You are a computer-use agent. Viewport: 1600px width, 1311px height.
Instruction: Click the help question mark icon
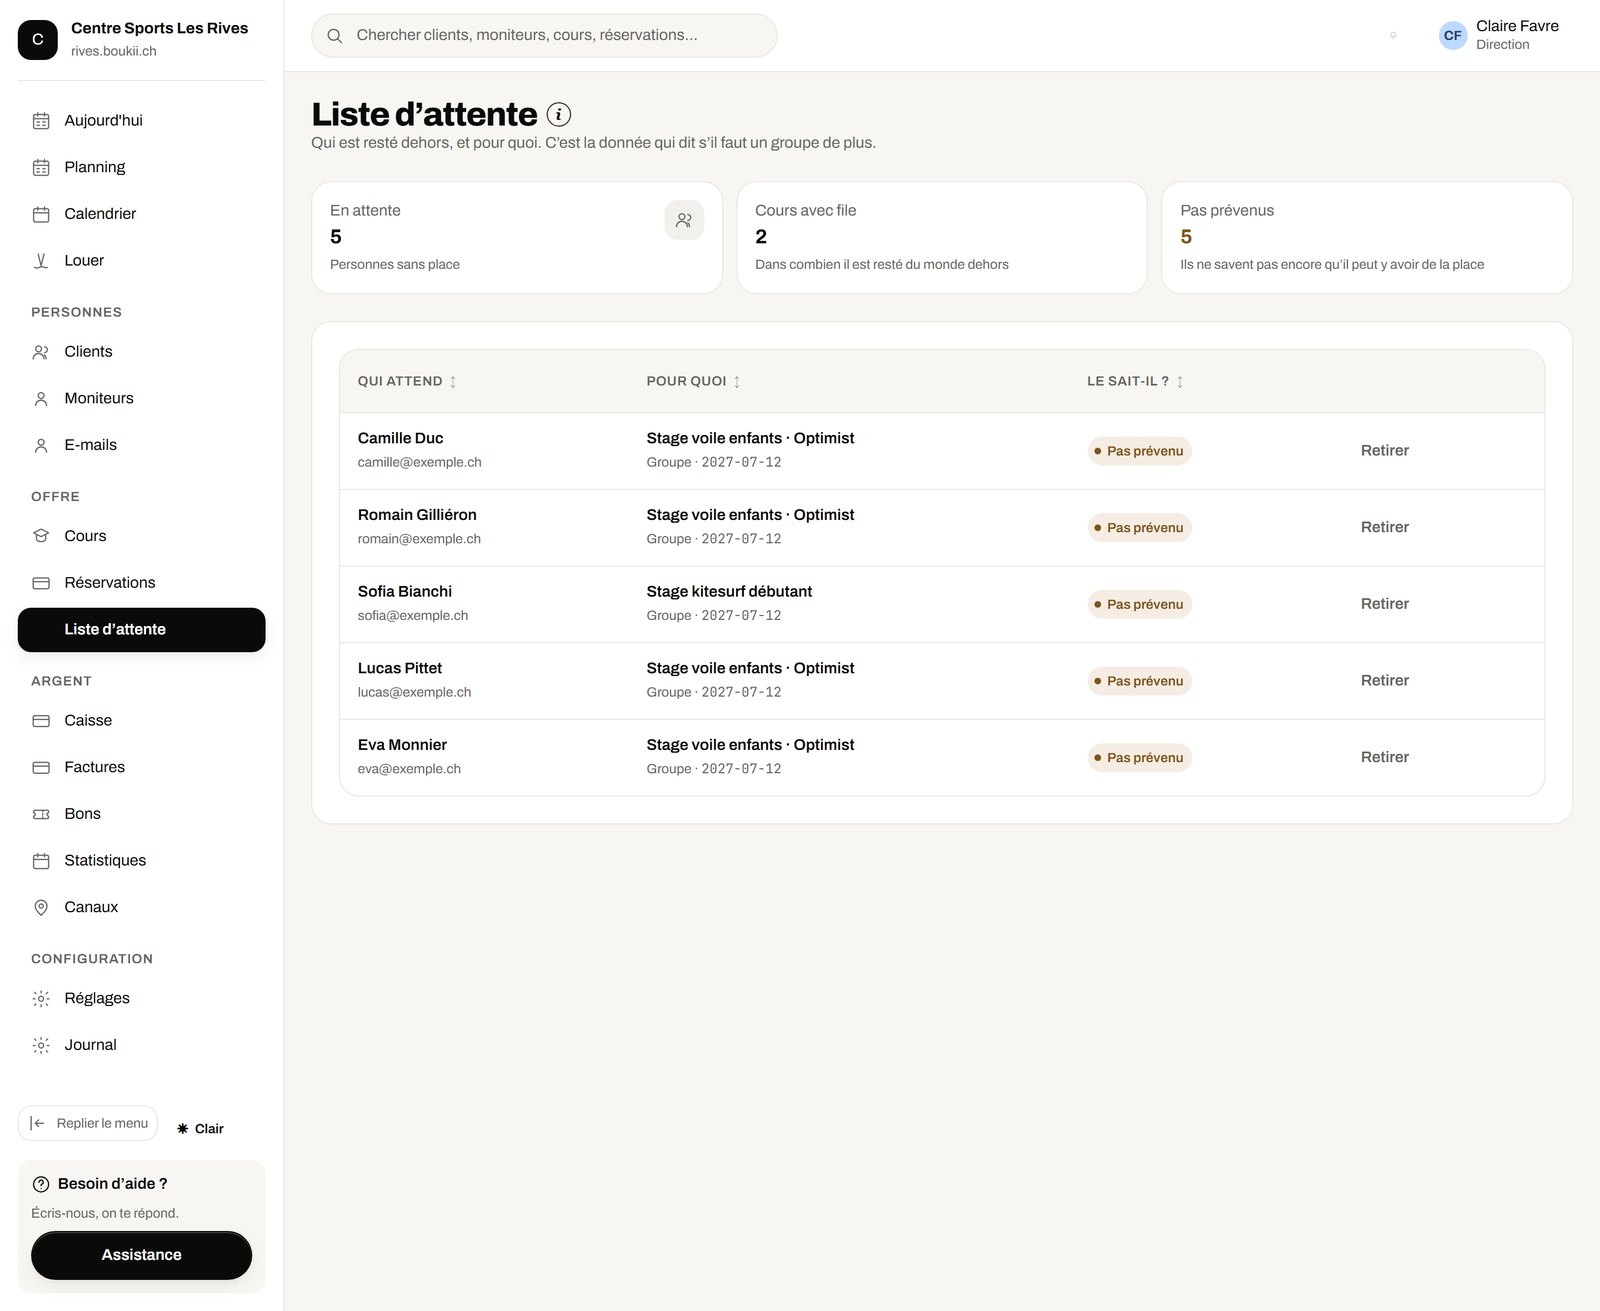coord(41,1184)
